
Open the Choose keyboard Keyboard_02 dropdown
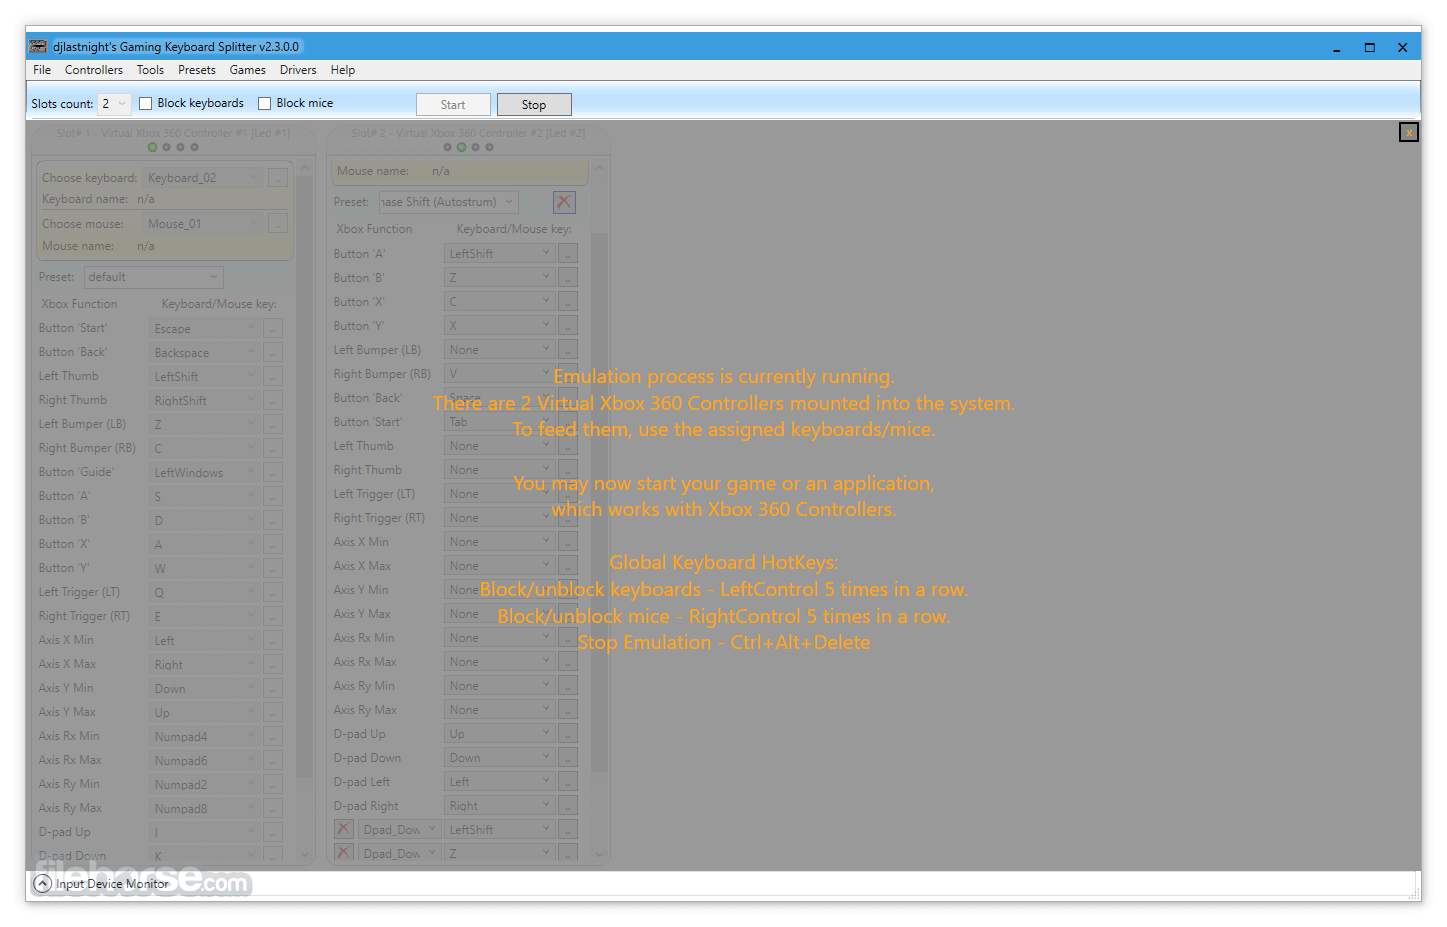203,178
